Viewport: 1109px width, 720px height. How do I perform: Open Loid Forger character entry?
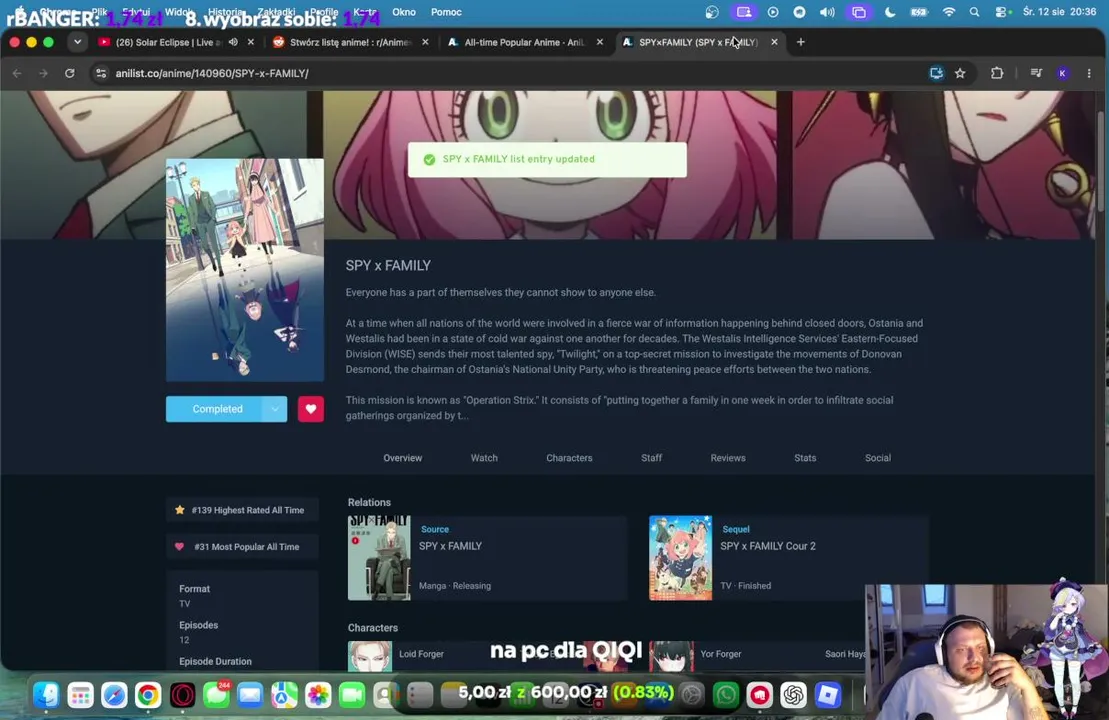[421, 654]
